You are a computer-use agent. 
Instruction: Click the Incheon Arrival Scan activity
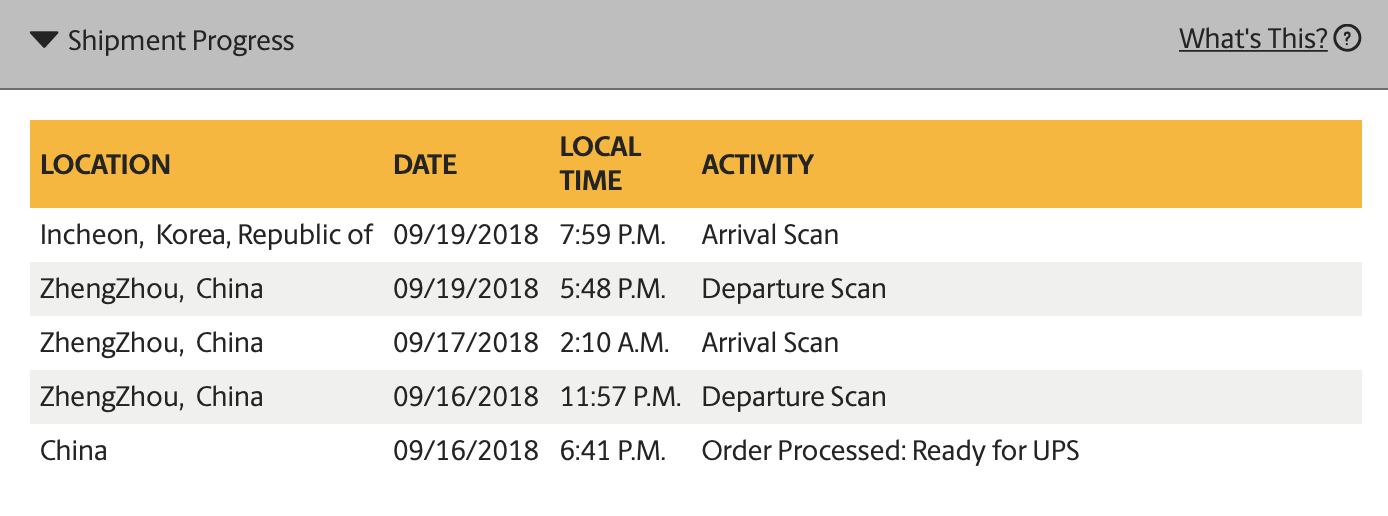pos(770,235)
